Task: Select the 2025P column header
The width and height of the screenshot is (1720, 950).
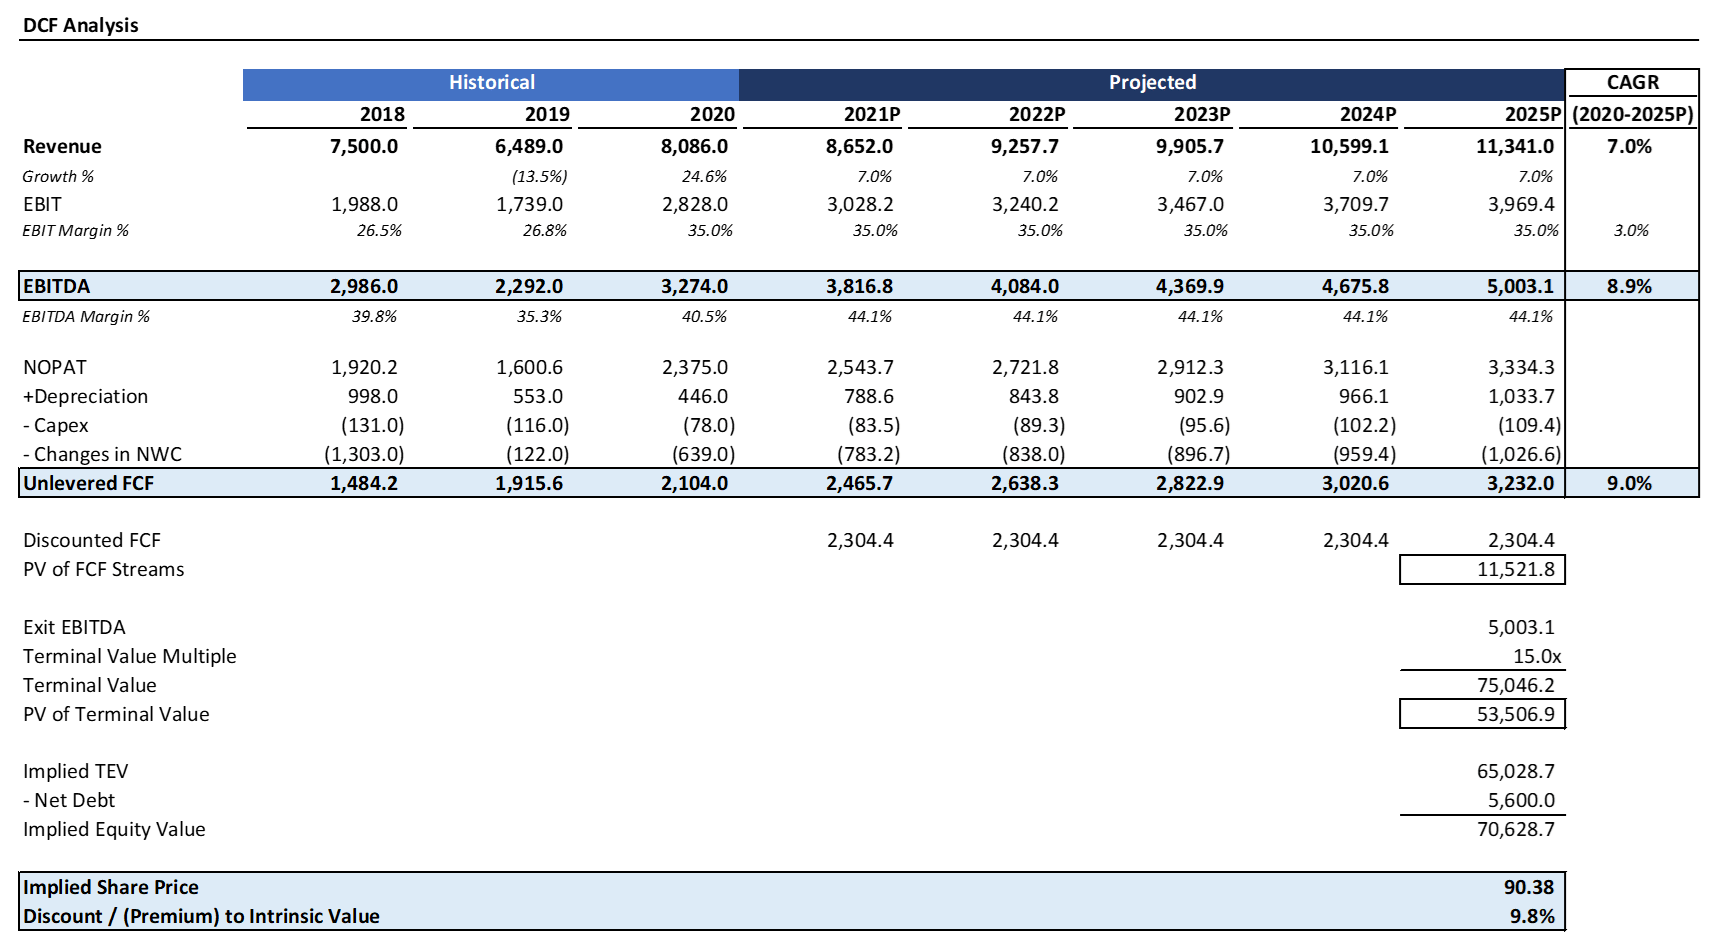Action: coord(1533,114)
